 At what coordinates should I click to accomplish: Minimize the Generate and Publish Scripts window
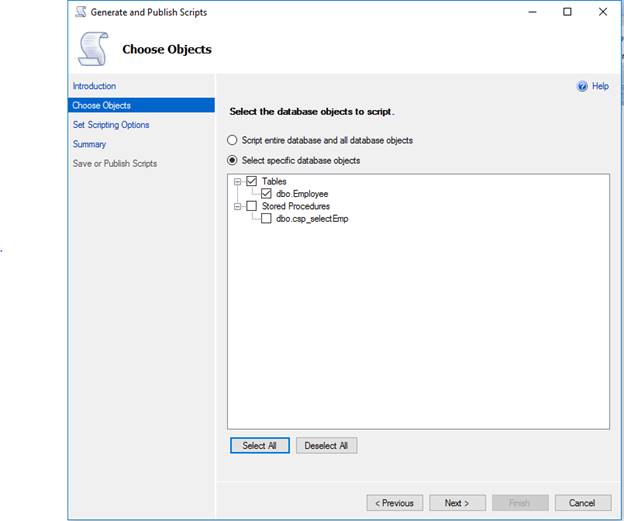tap(532, 12)
